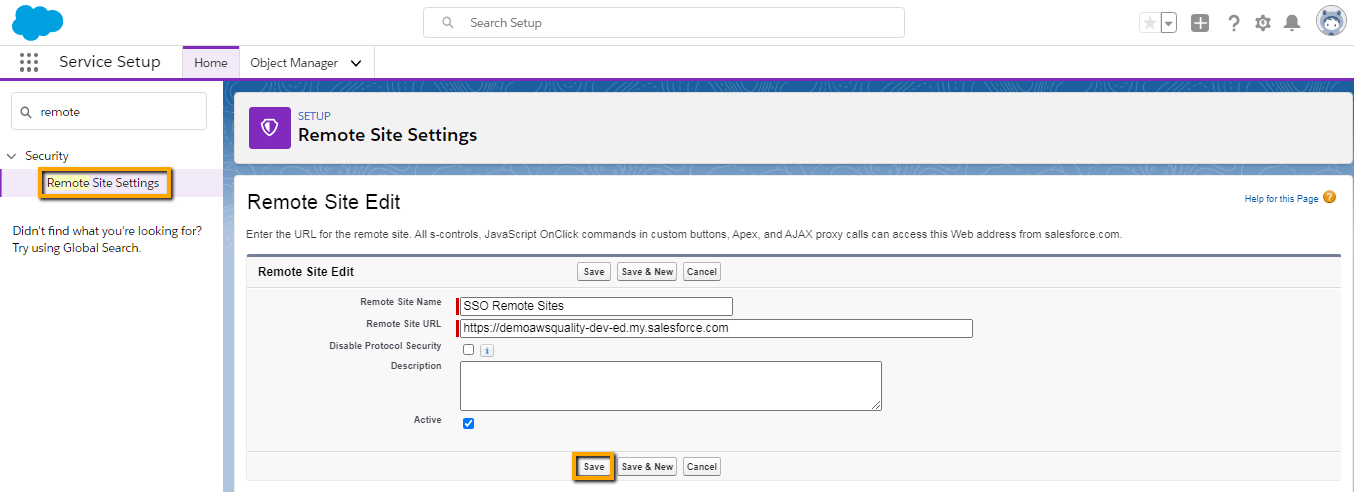Click the Service Setup app name
This screenshot has width=1354, height=492.
[110, 62]
